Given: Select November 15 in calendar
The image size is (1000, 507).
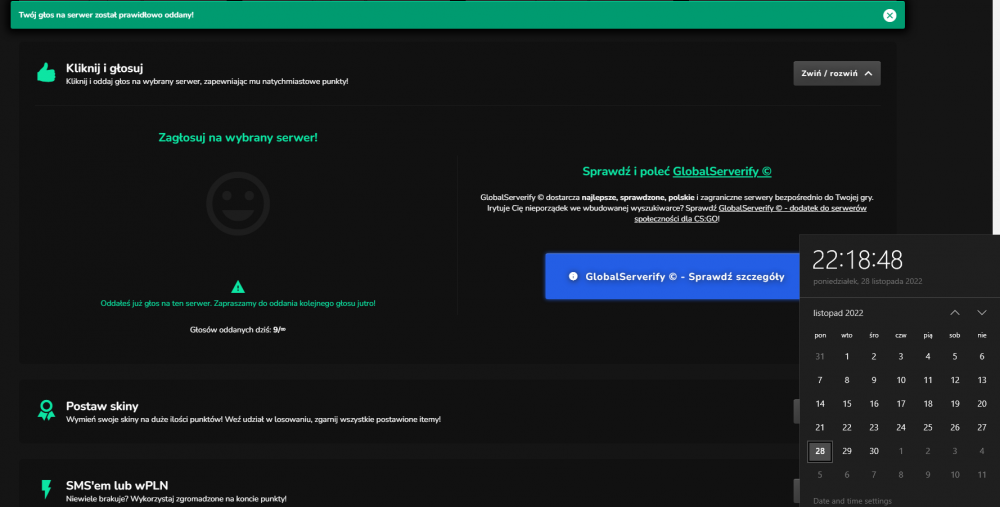Looking at the screenshot, I should (x=846, y=404).
